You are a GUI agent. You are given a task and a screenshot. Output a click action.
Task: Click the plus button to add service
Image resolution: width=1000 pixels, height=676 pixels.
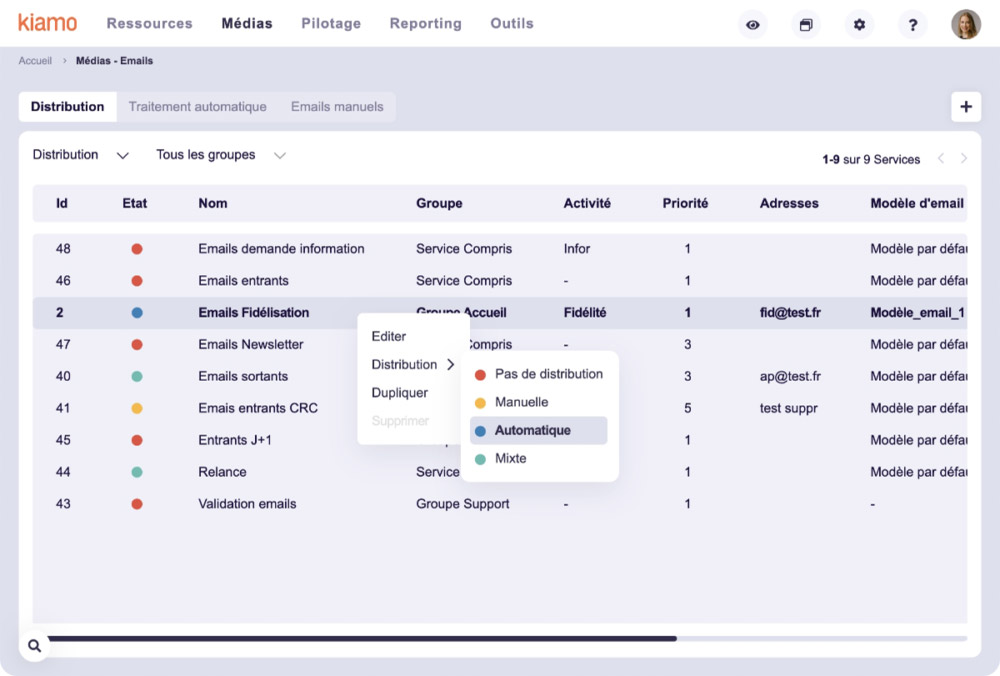pyautogui.click(x=965, y=107)
